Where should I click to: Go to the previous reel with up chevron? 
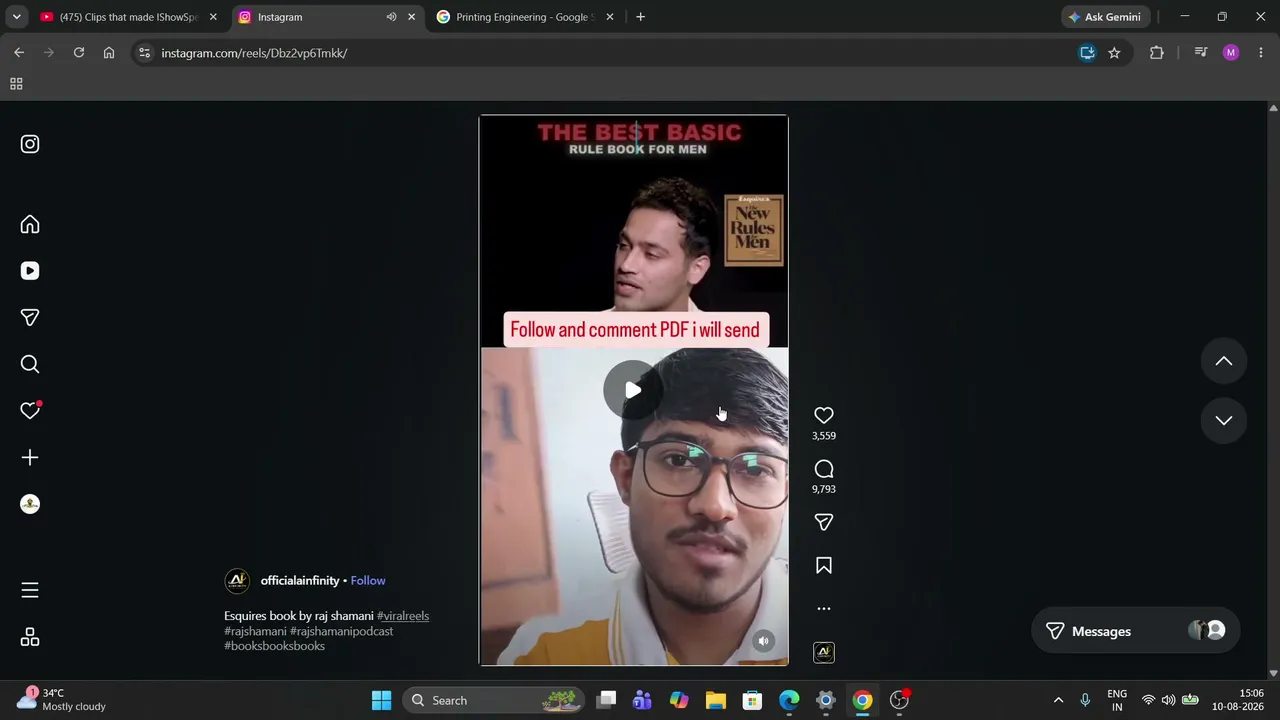click(x=1224, y=361)
